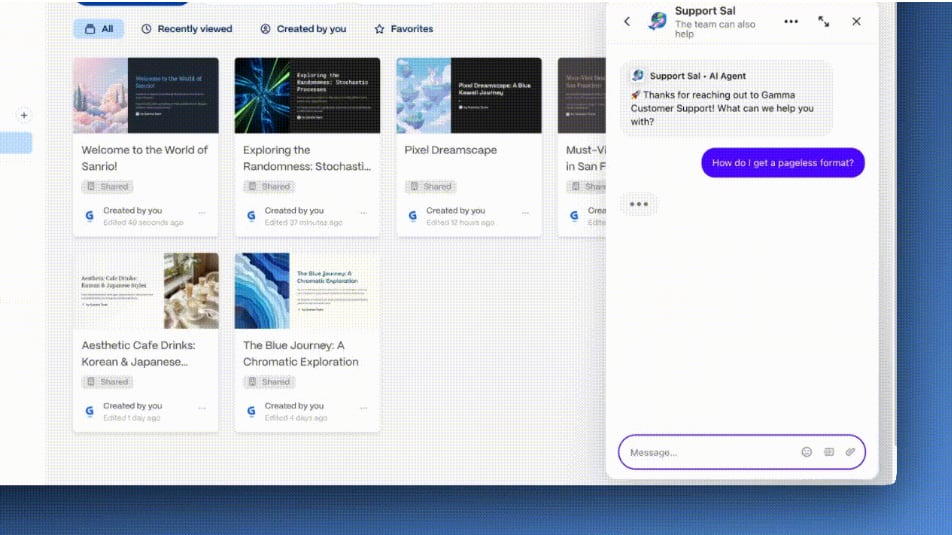The height and width of the screenshot is (535, 952).
Task: Select the All filter tab
Action: click(99, 29)
